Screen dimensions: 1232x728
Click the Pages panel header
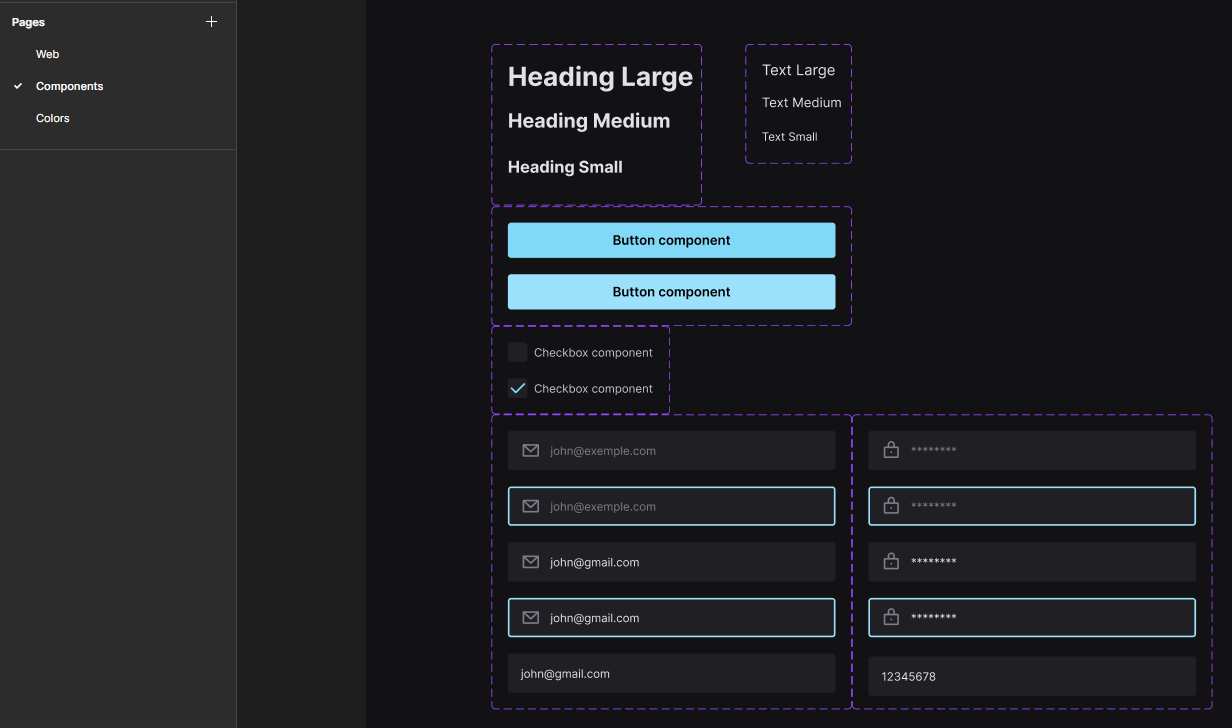coord(28,22)
